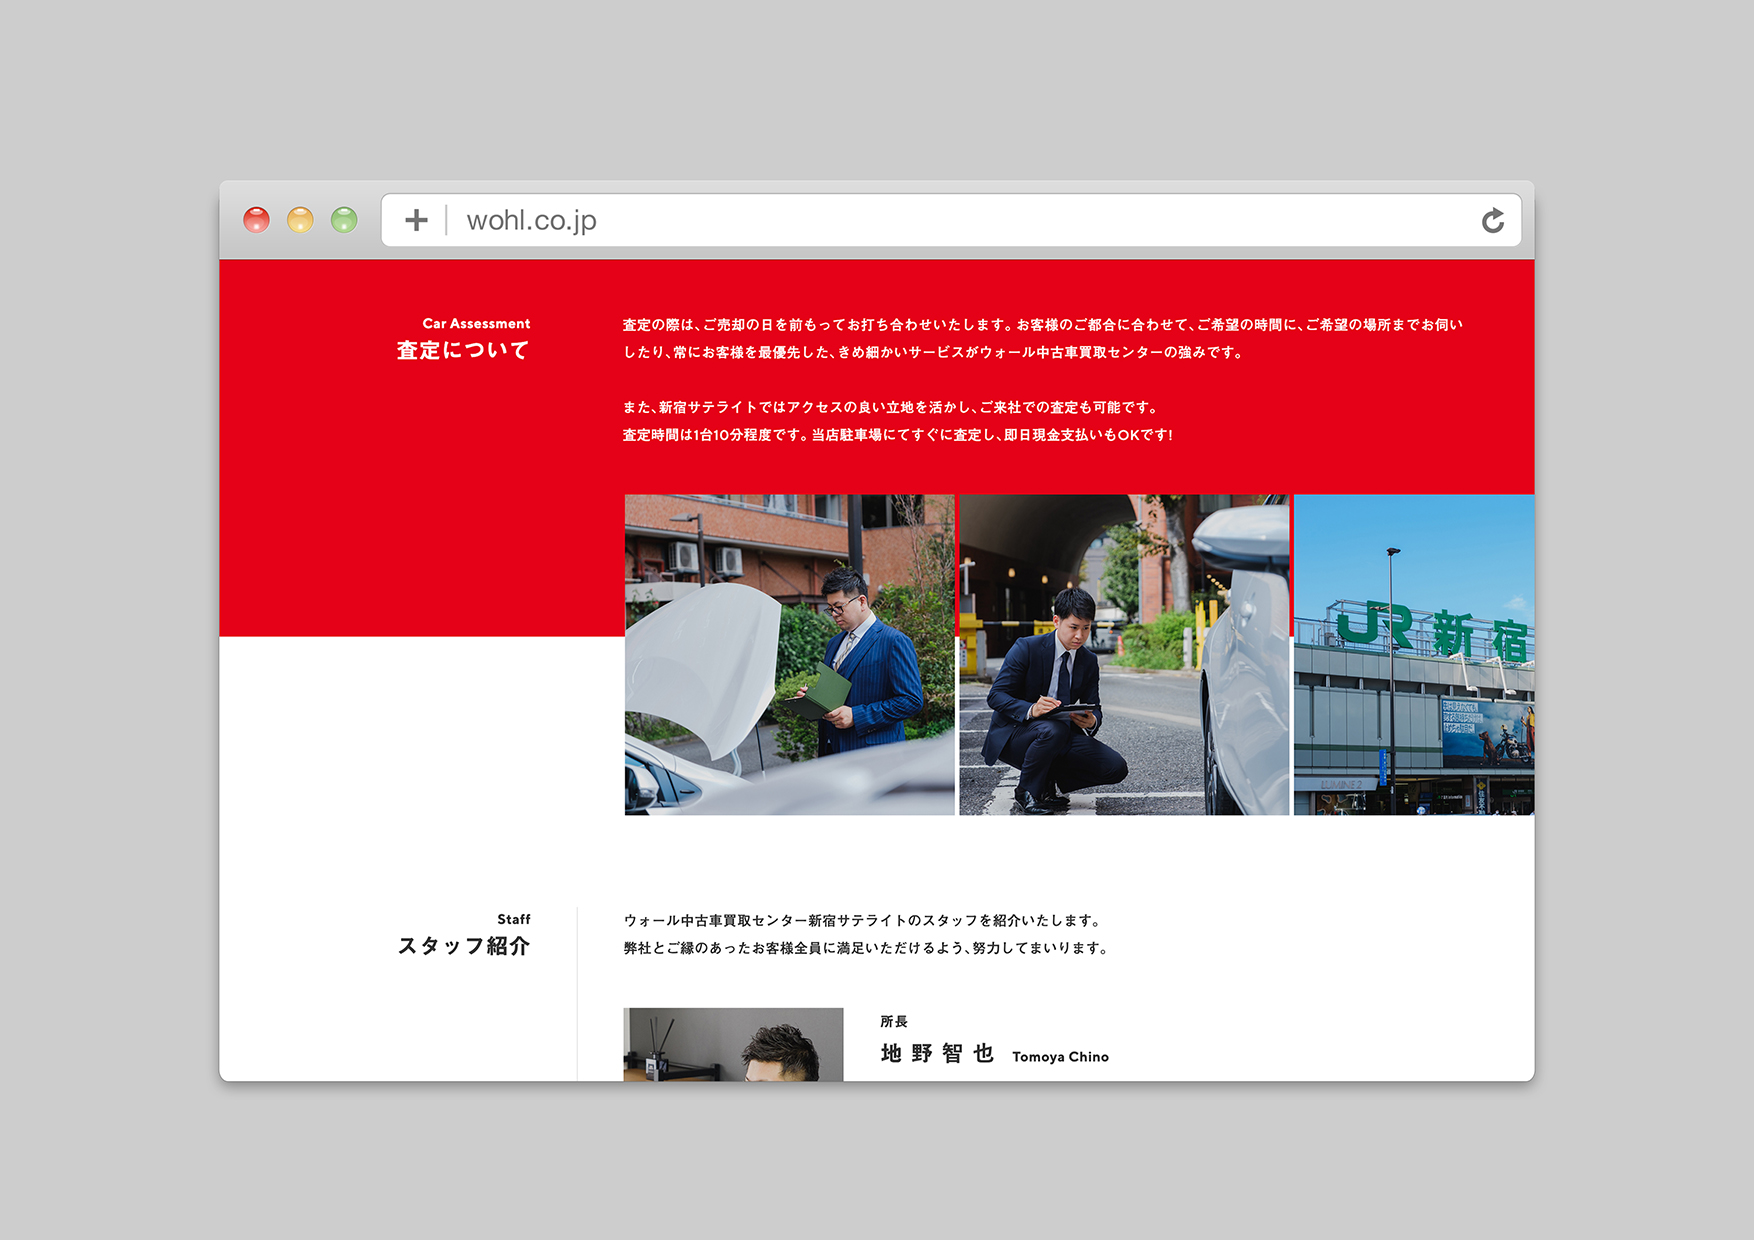Click the red close traffic light button
This screenshot has width=1754, height=1240.
[x=259, y=220]
